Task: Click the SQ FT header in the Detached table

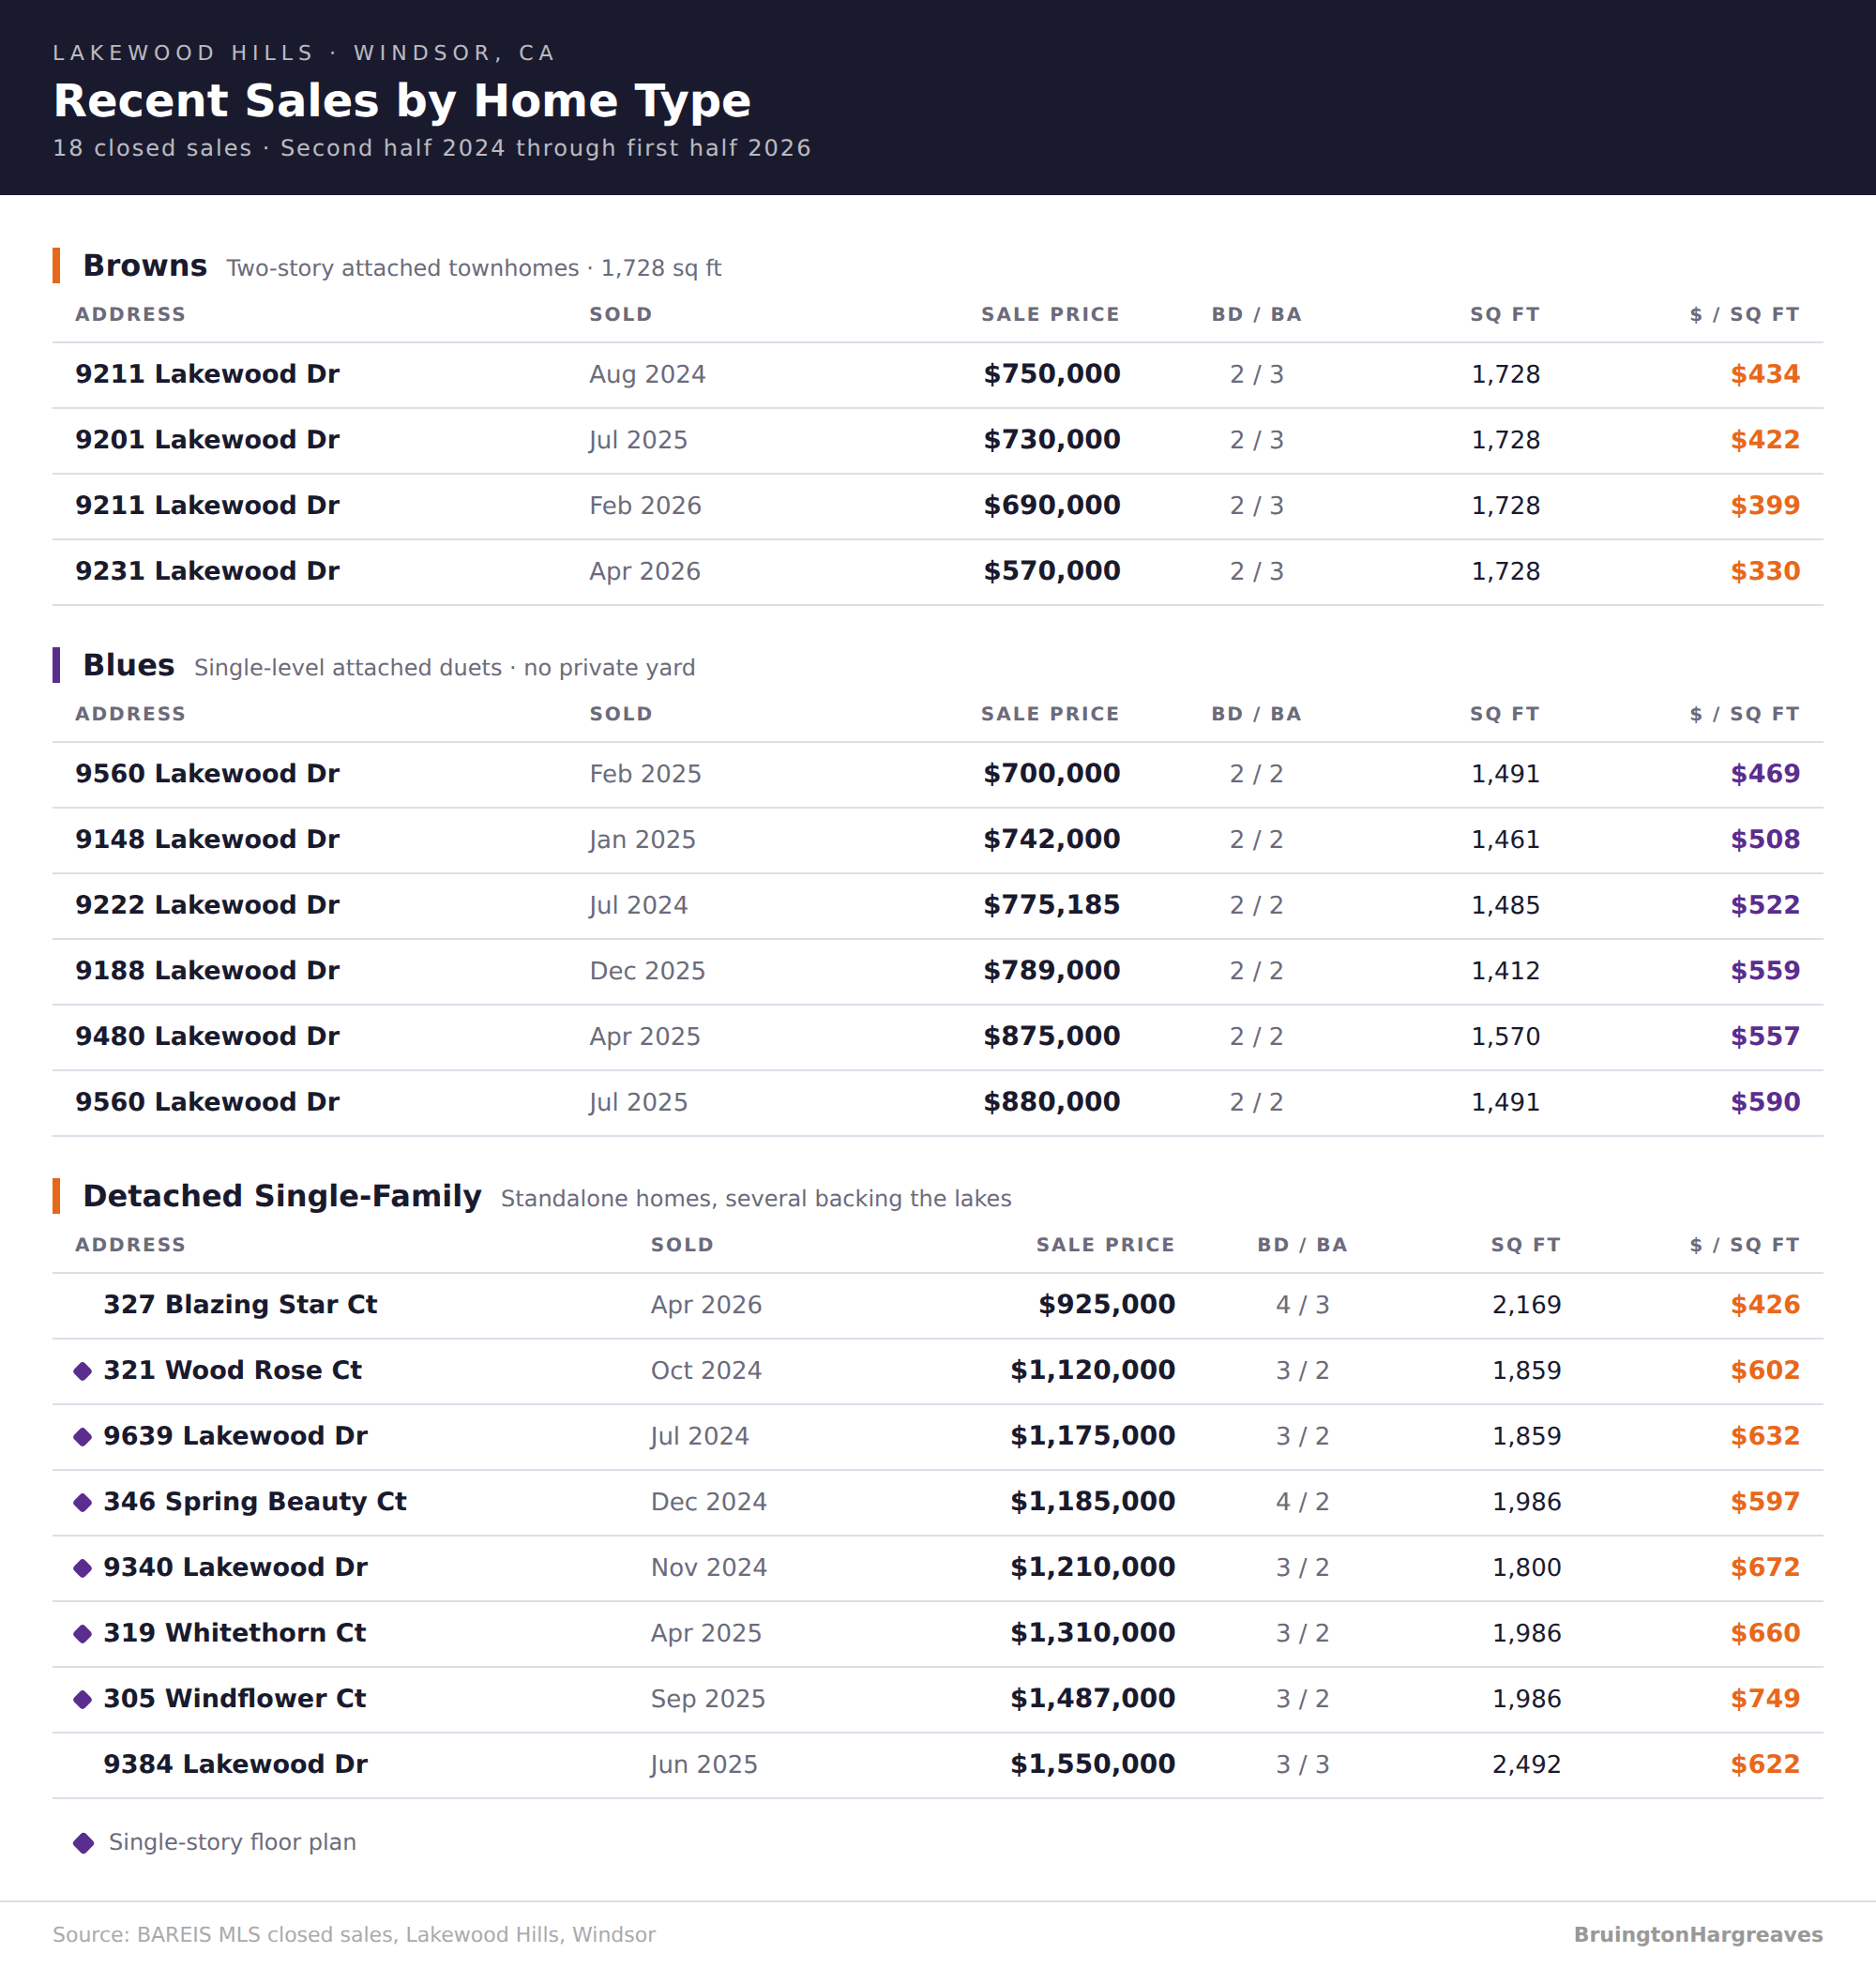Action: click(1526, 1245)
